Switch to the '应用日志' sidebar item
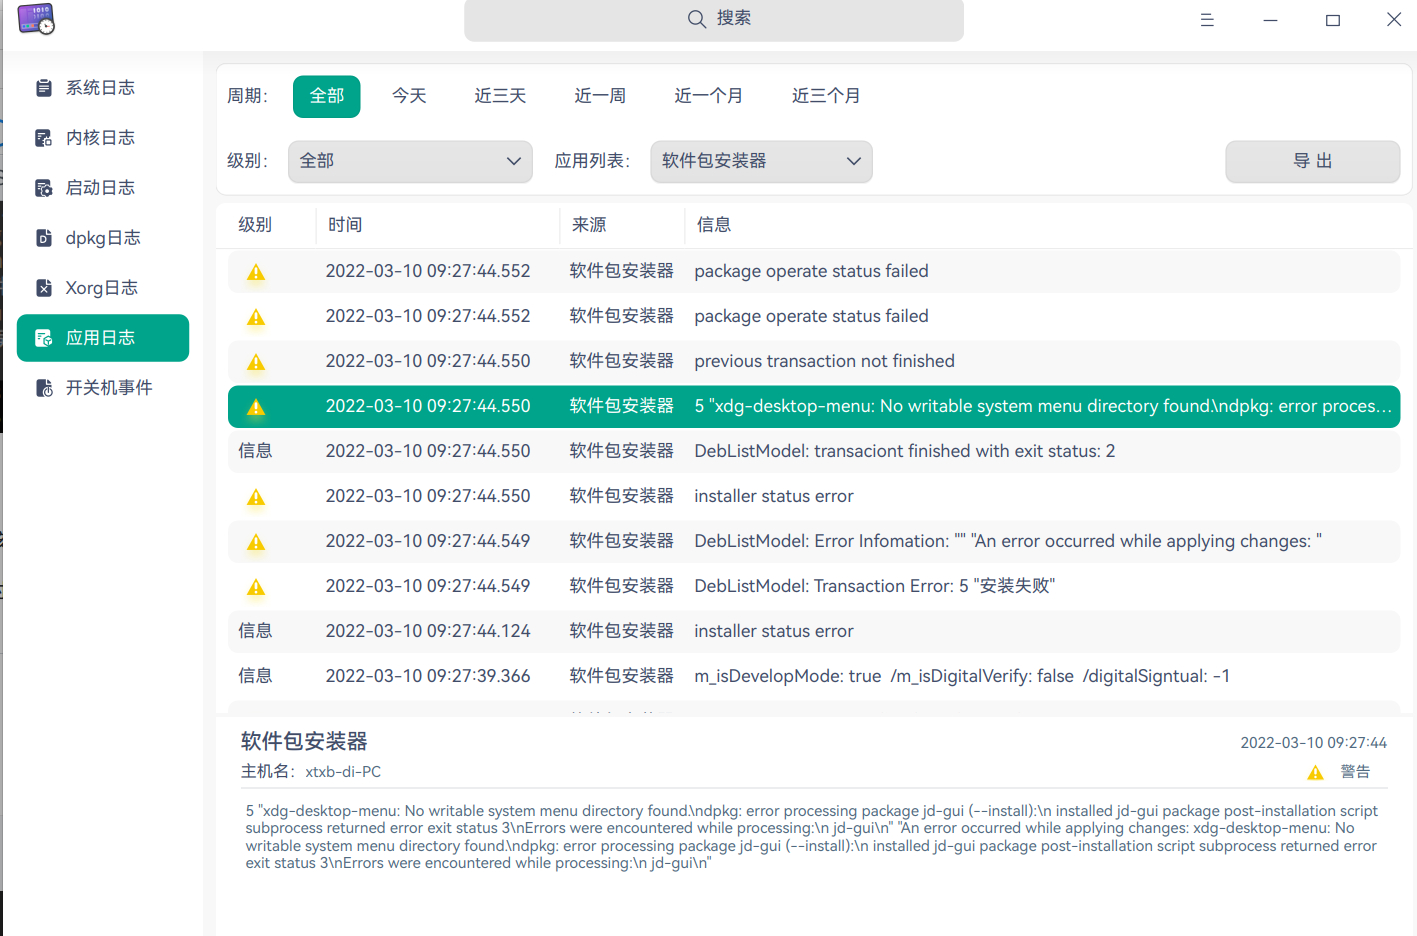This screenshot has height=936, width=1417. pyautogui.click(x=103, y=338)
